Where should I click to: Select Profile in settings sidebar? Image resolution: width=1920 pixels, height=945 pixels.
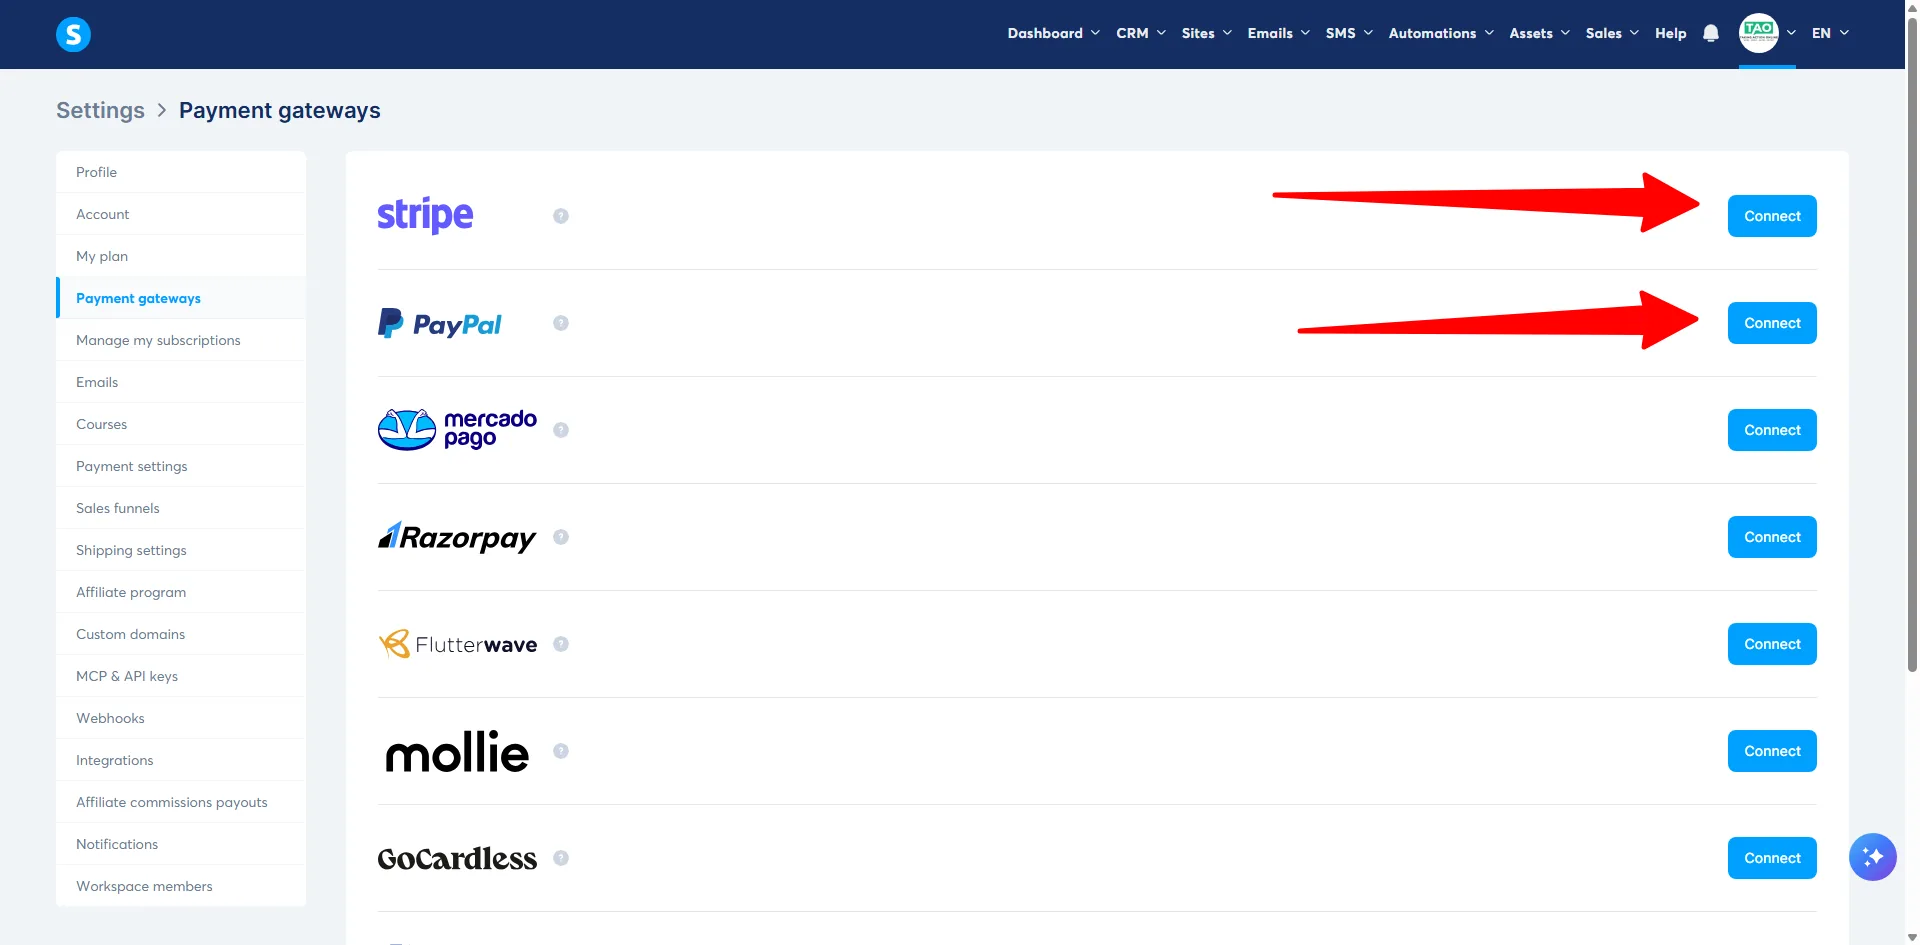[x=181, y=172]
